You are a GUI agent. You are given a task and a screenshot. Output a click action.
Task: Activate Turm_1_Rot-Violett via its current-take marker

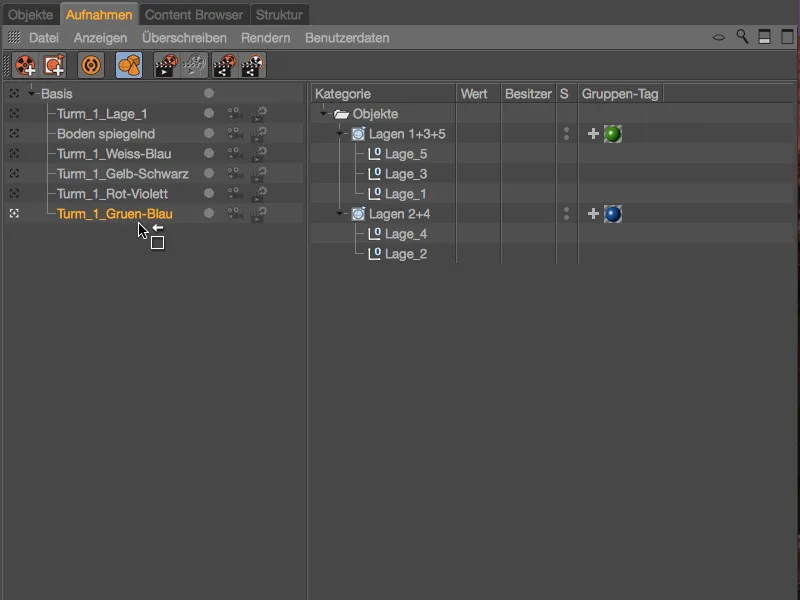14,193
